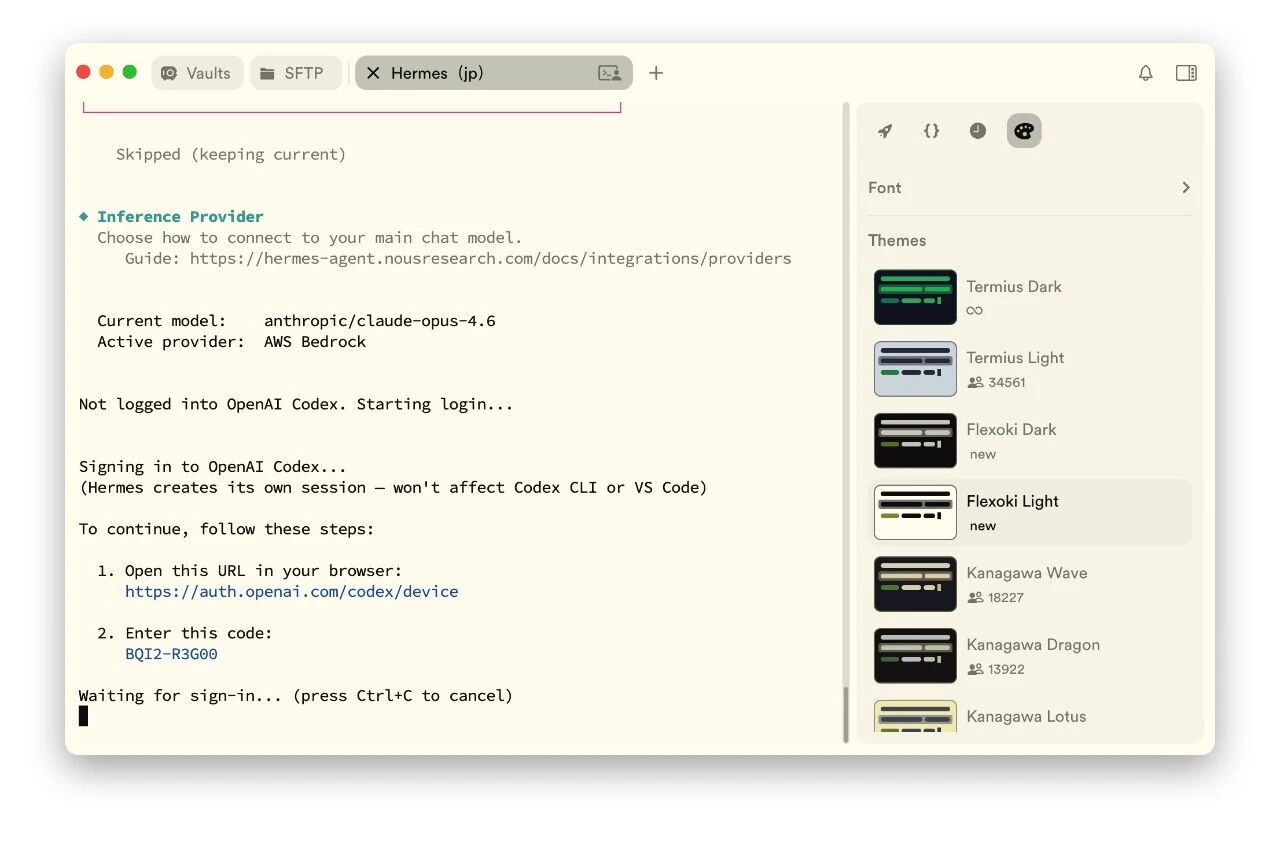
Task: Click the rocket icon in the side panel
Action: coord(885,131)
